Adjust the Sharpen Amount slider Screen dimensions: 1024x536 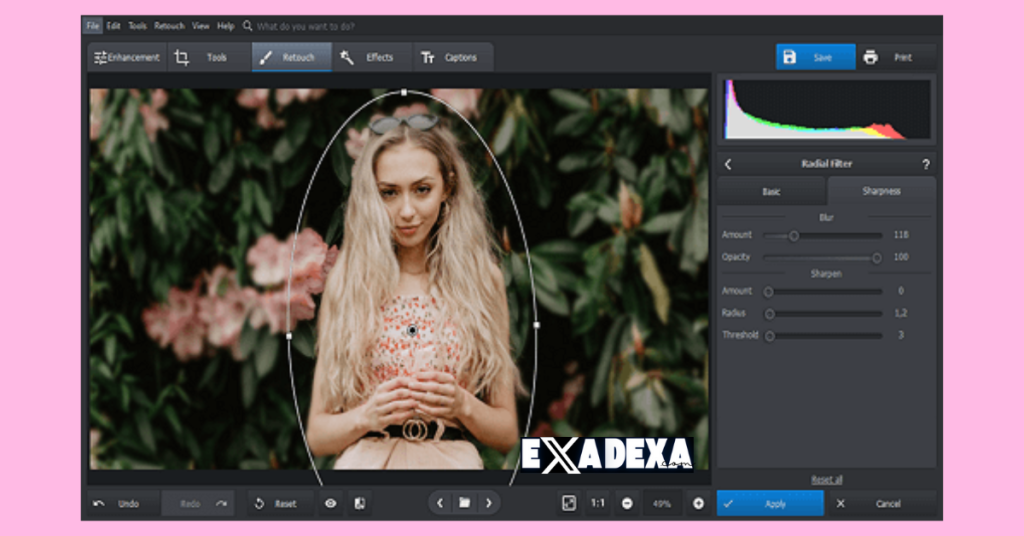[x=823, y=292]
